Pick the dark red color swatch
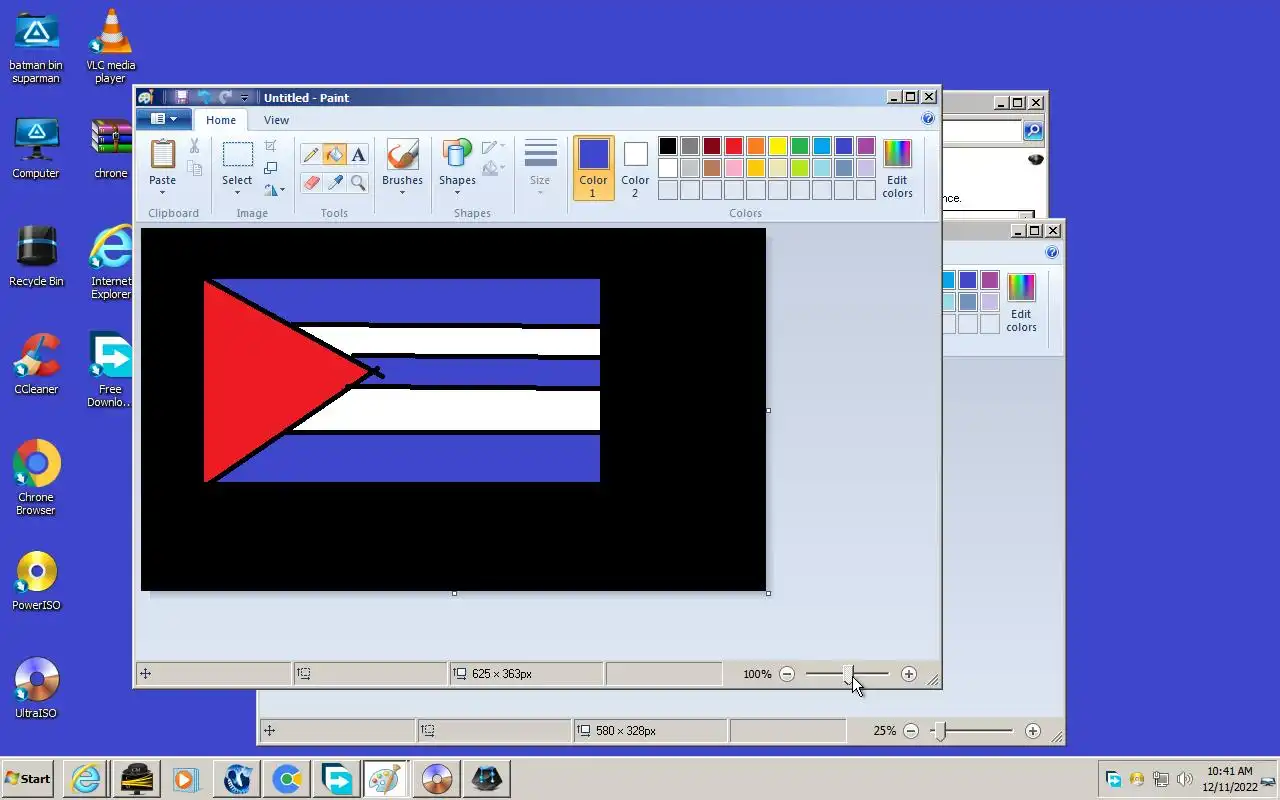This screenshot has height=800, width=1280. [712, 146]
